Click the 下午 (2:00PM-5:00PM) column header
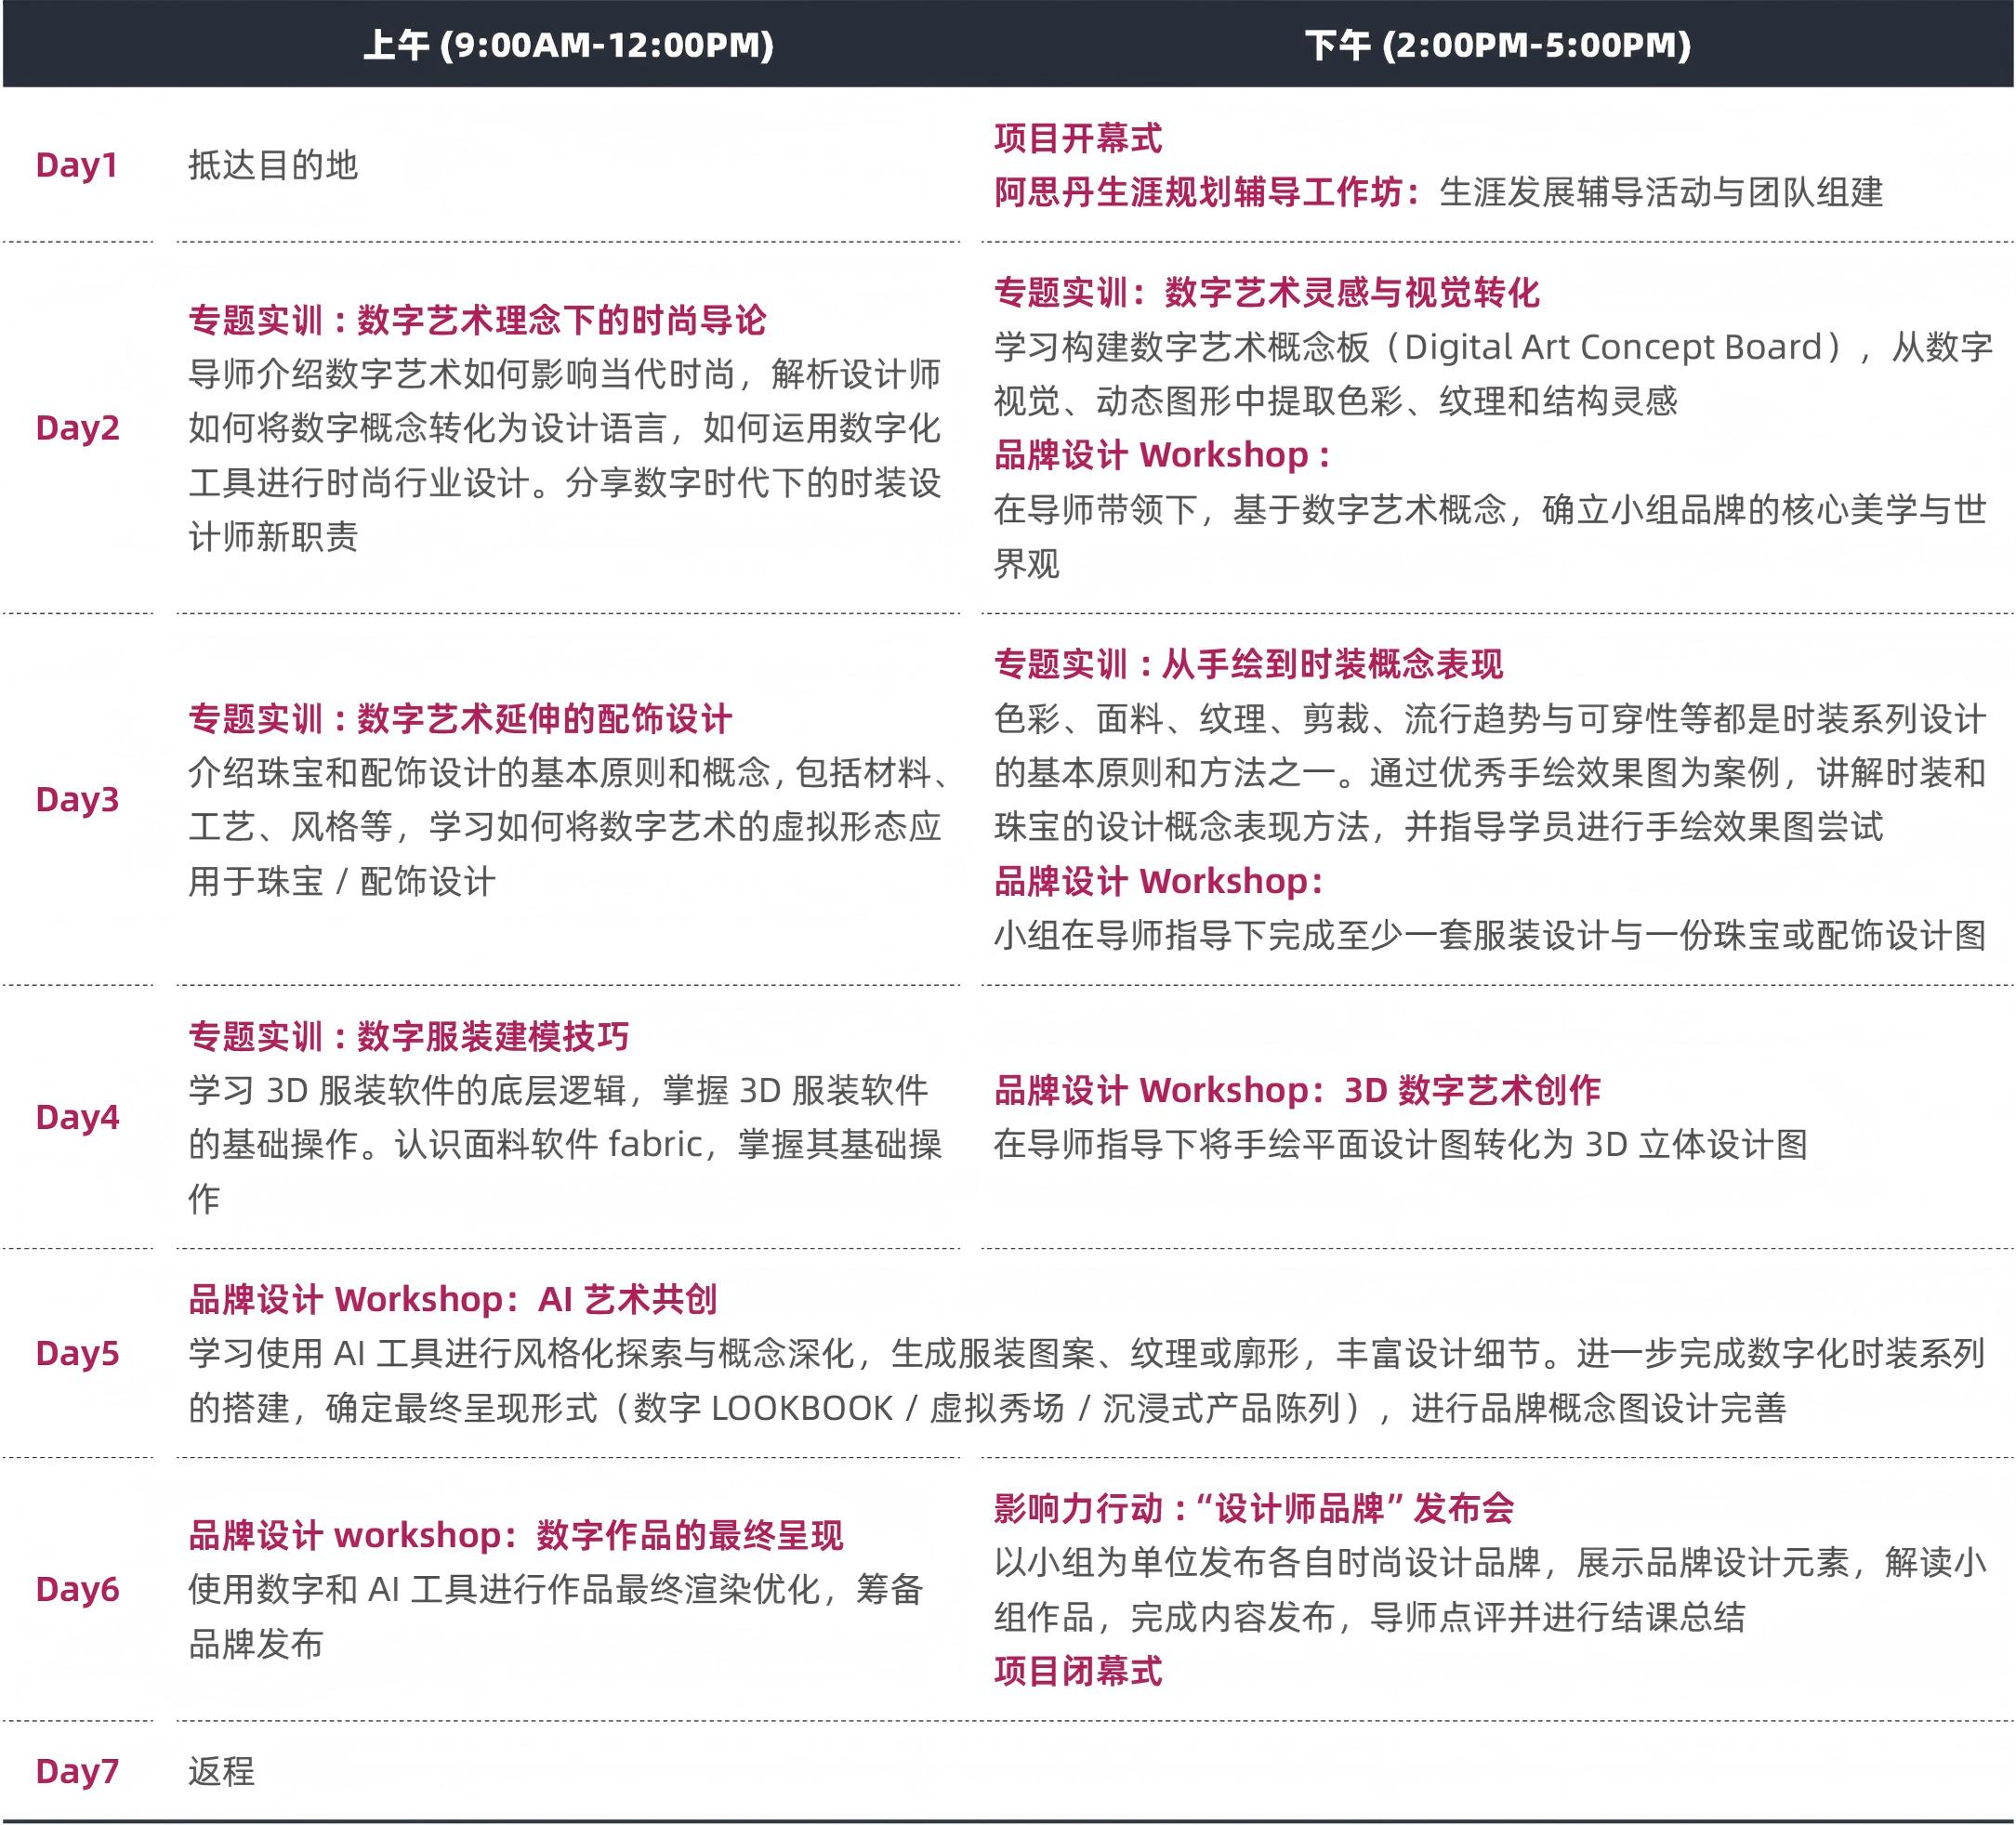Image resolution: width=2016 pixels, height=1825 pixels. 1497,46
